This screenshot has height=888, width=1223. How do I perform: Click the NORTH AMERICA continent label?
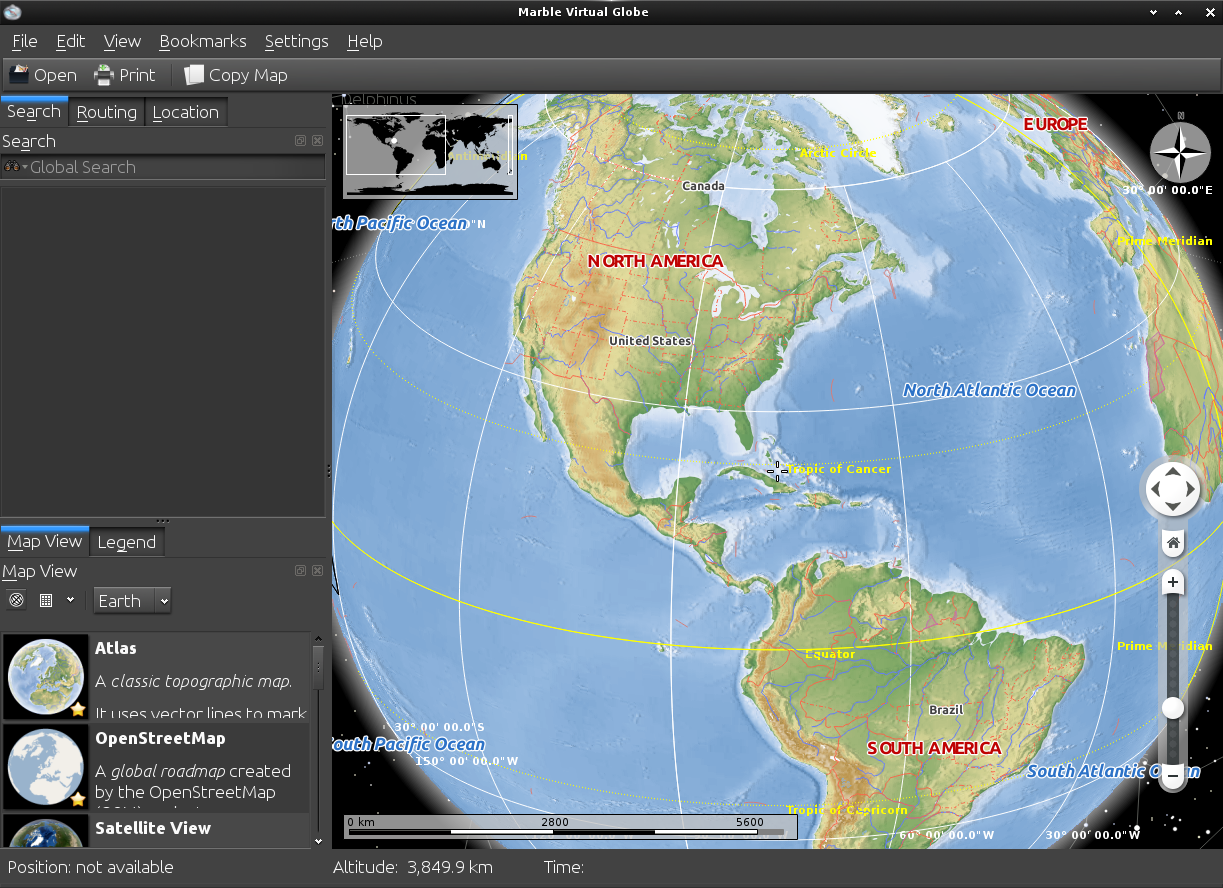(655, 261)
